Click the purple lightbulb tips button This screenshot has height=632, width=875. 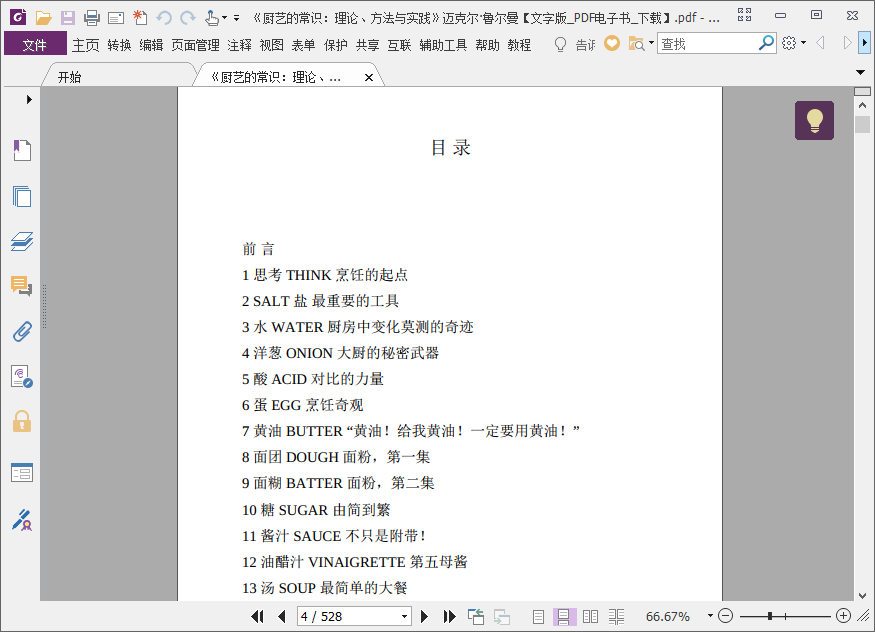815,120
